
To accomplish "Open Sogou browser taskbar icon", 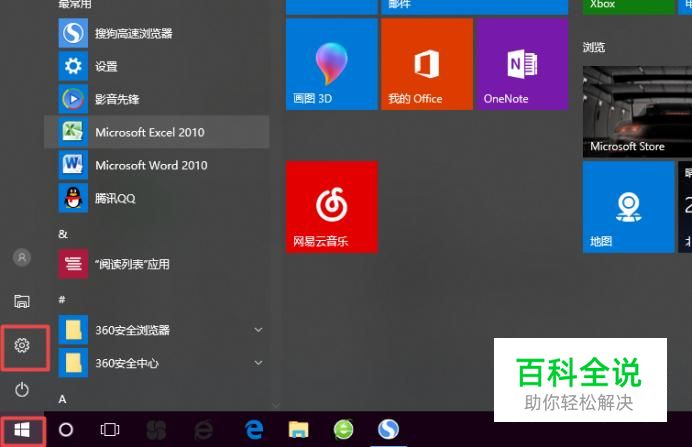I will coord(388,429).
